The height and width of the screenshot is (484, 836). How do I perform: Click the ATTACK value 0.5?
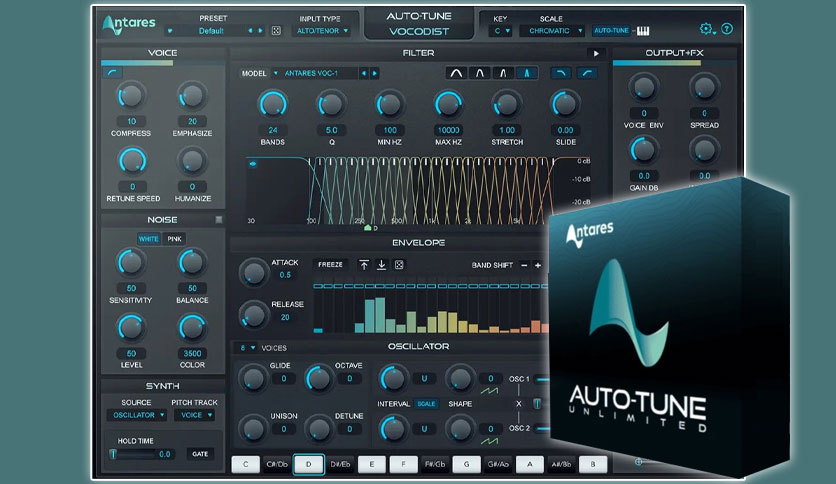coord(285,275)
